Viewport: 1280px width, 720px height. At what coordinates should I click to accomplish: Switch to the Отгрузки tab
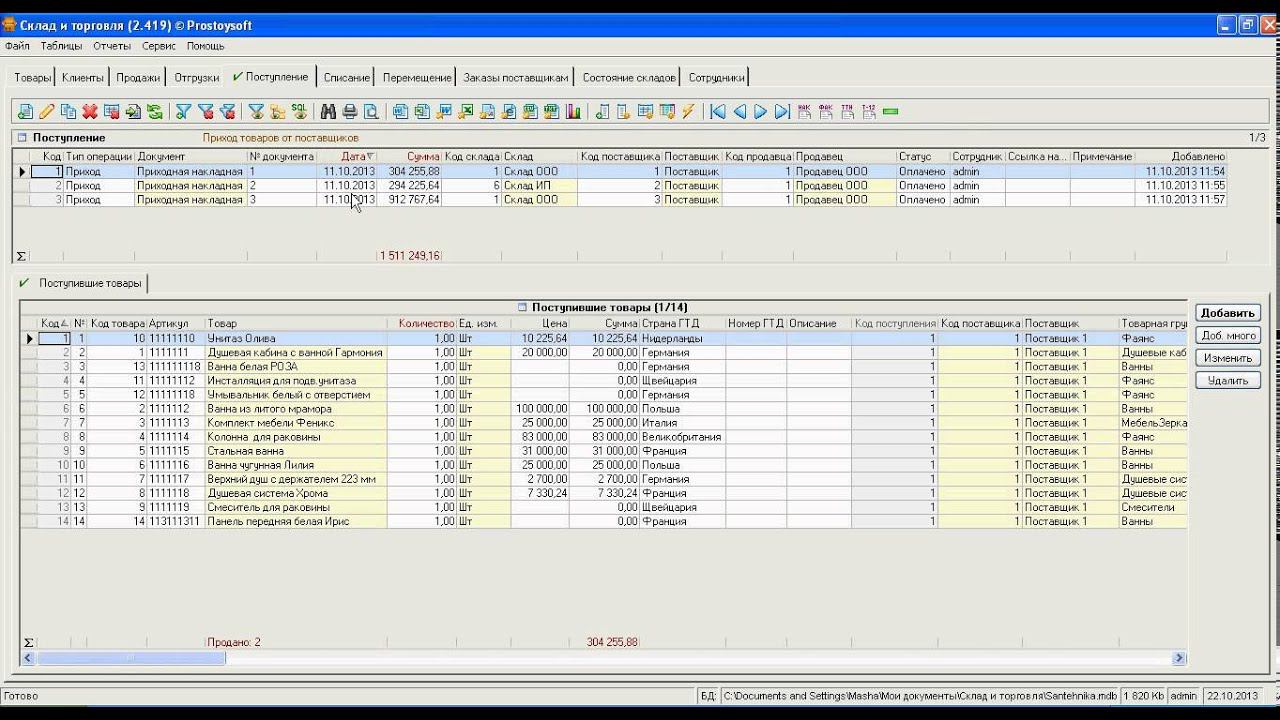pyautogui.click(x=197, y=78)
